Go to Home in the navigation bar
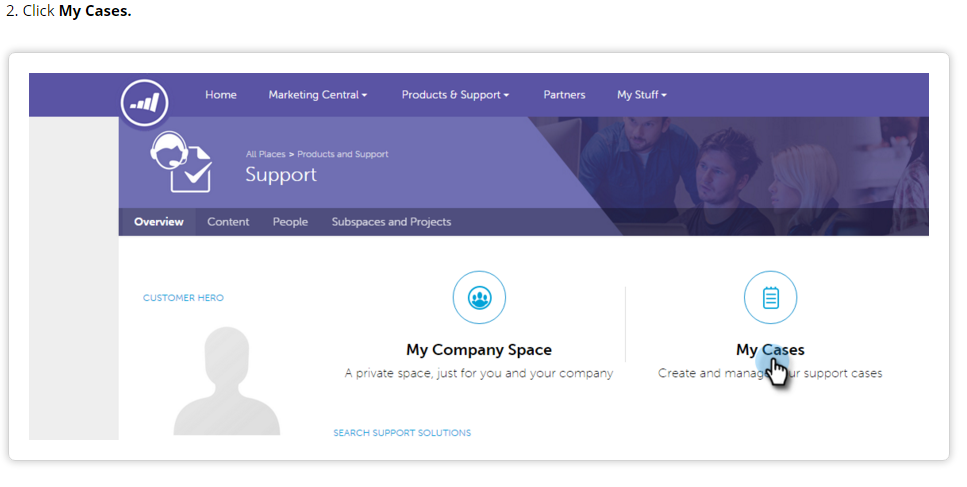The height and width of the screenshot is (487, 967). point(221,95)
